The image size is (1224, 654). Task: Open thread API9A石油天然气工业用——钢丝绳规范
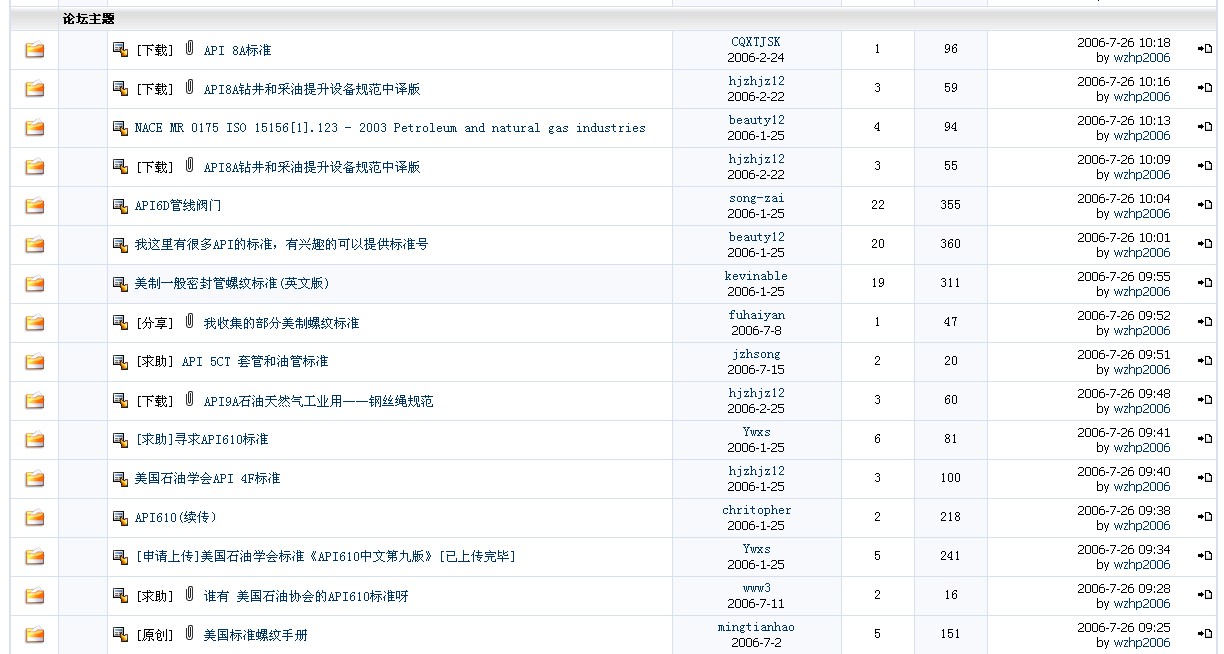pyautogui.click(x=318, y=401)
